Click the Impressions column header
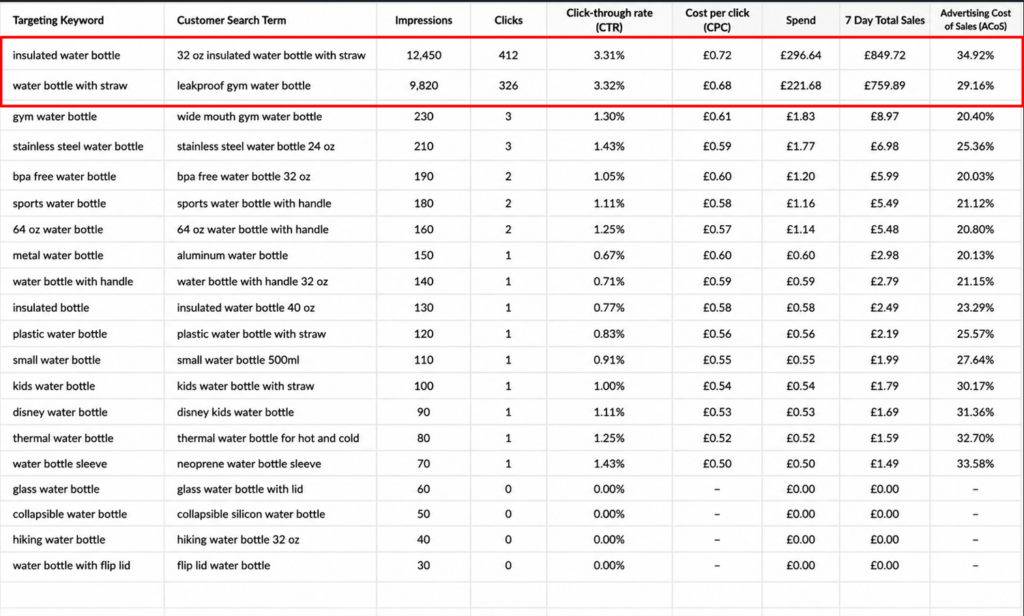The width and height of the screenshot is (1024, 616). pyautogui.click(x=423, y=20)
